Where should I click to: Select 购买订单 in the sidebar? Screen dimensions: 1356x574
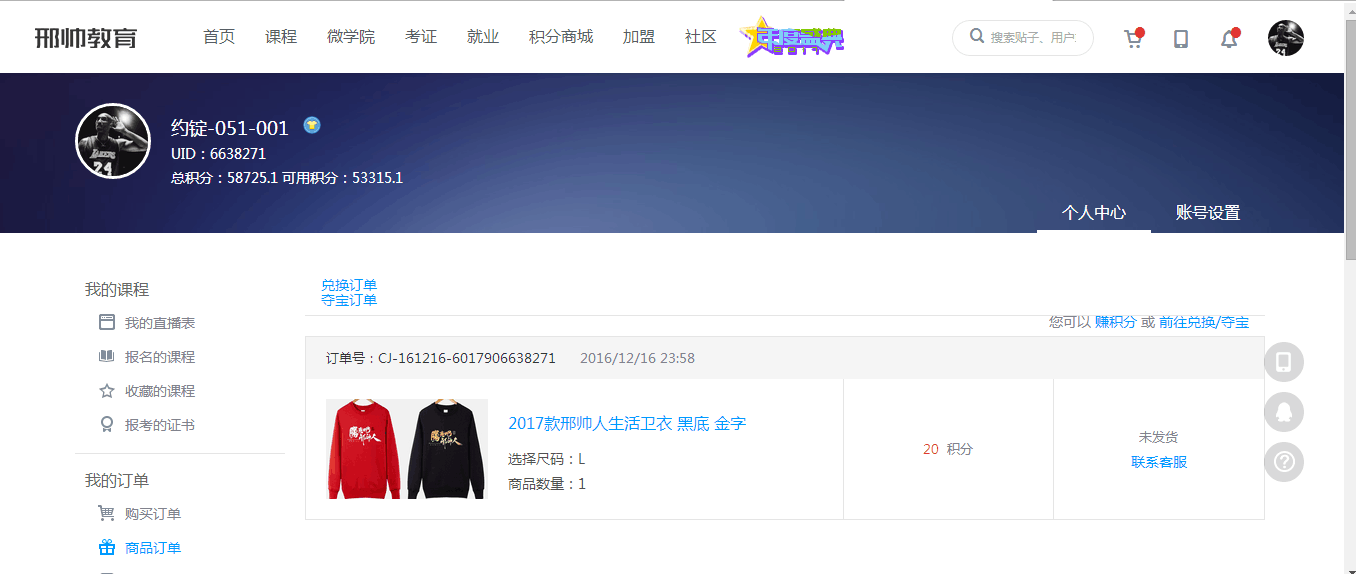[152, 514]
